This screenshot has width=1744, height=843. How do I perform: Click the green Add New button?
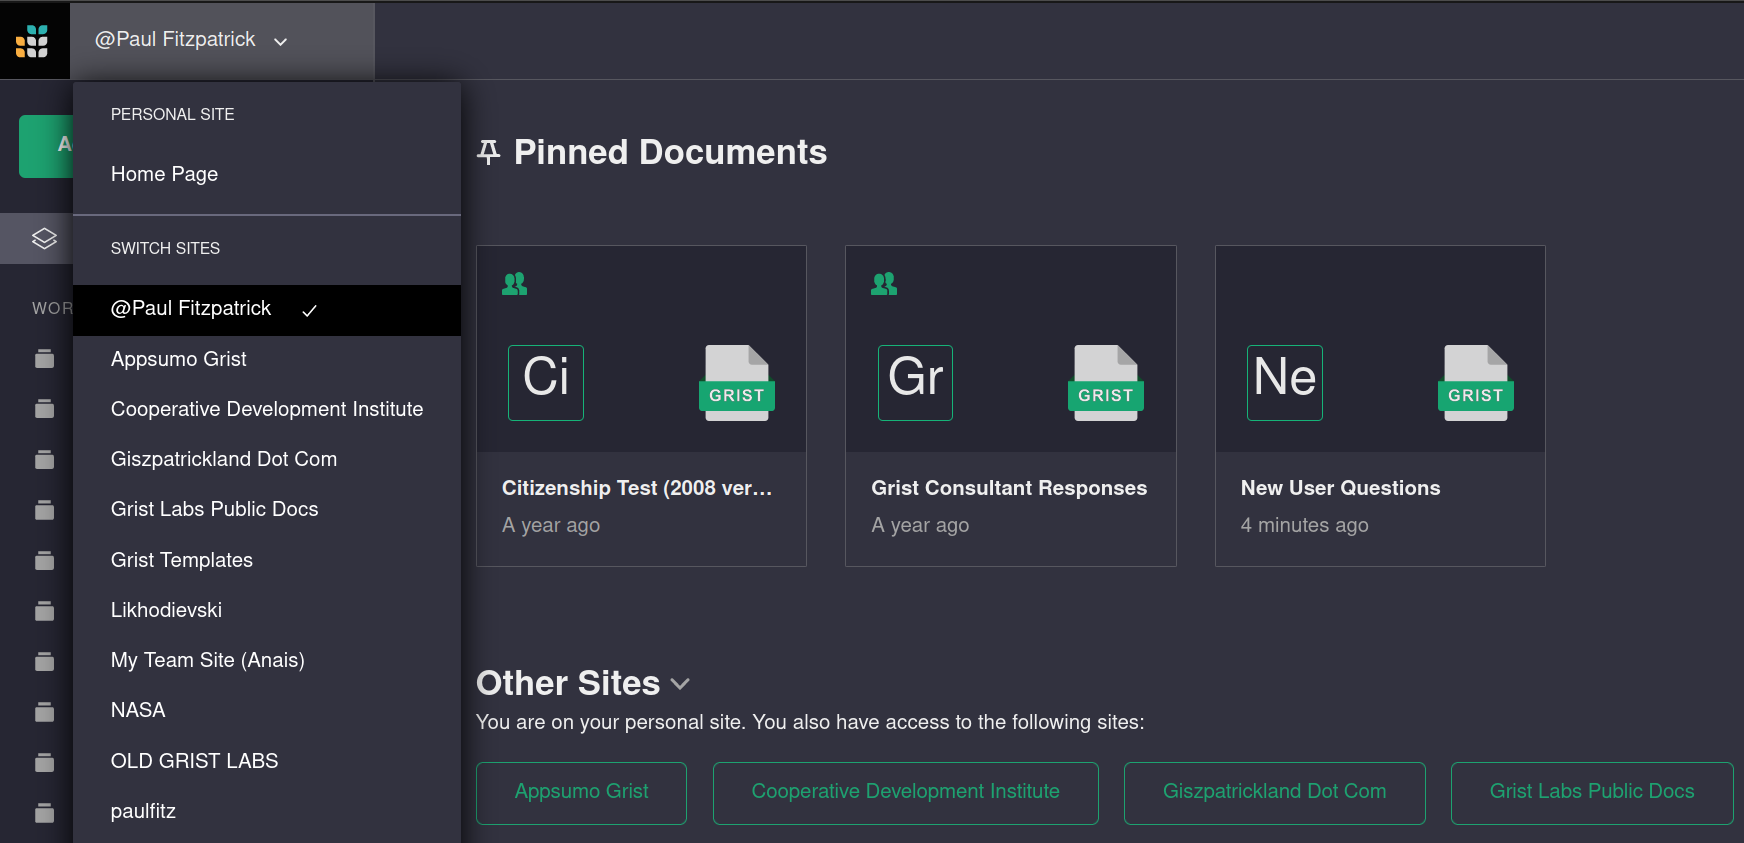pos(46,146)
